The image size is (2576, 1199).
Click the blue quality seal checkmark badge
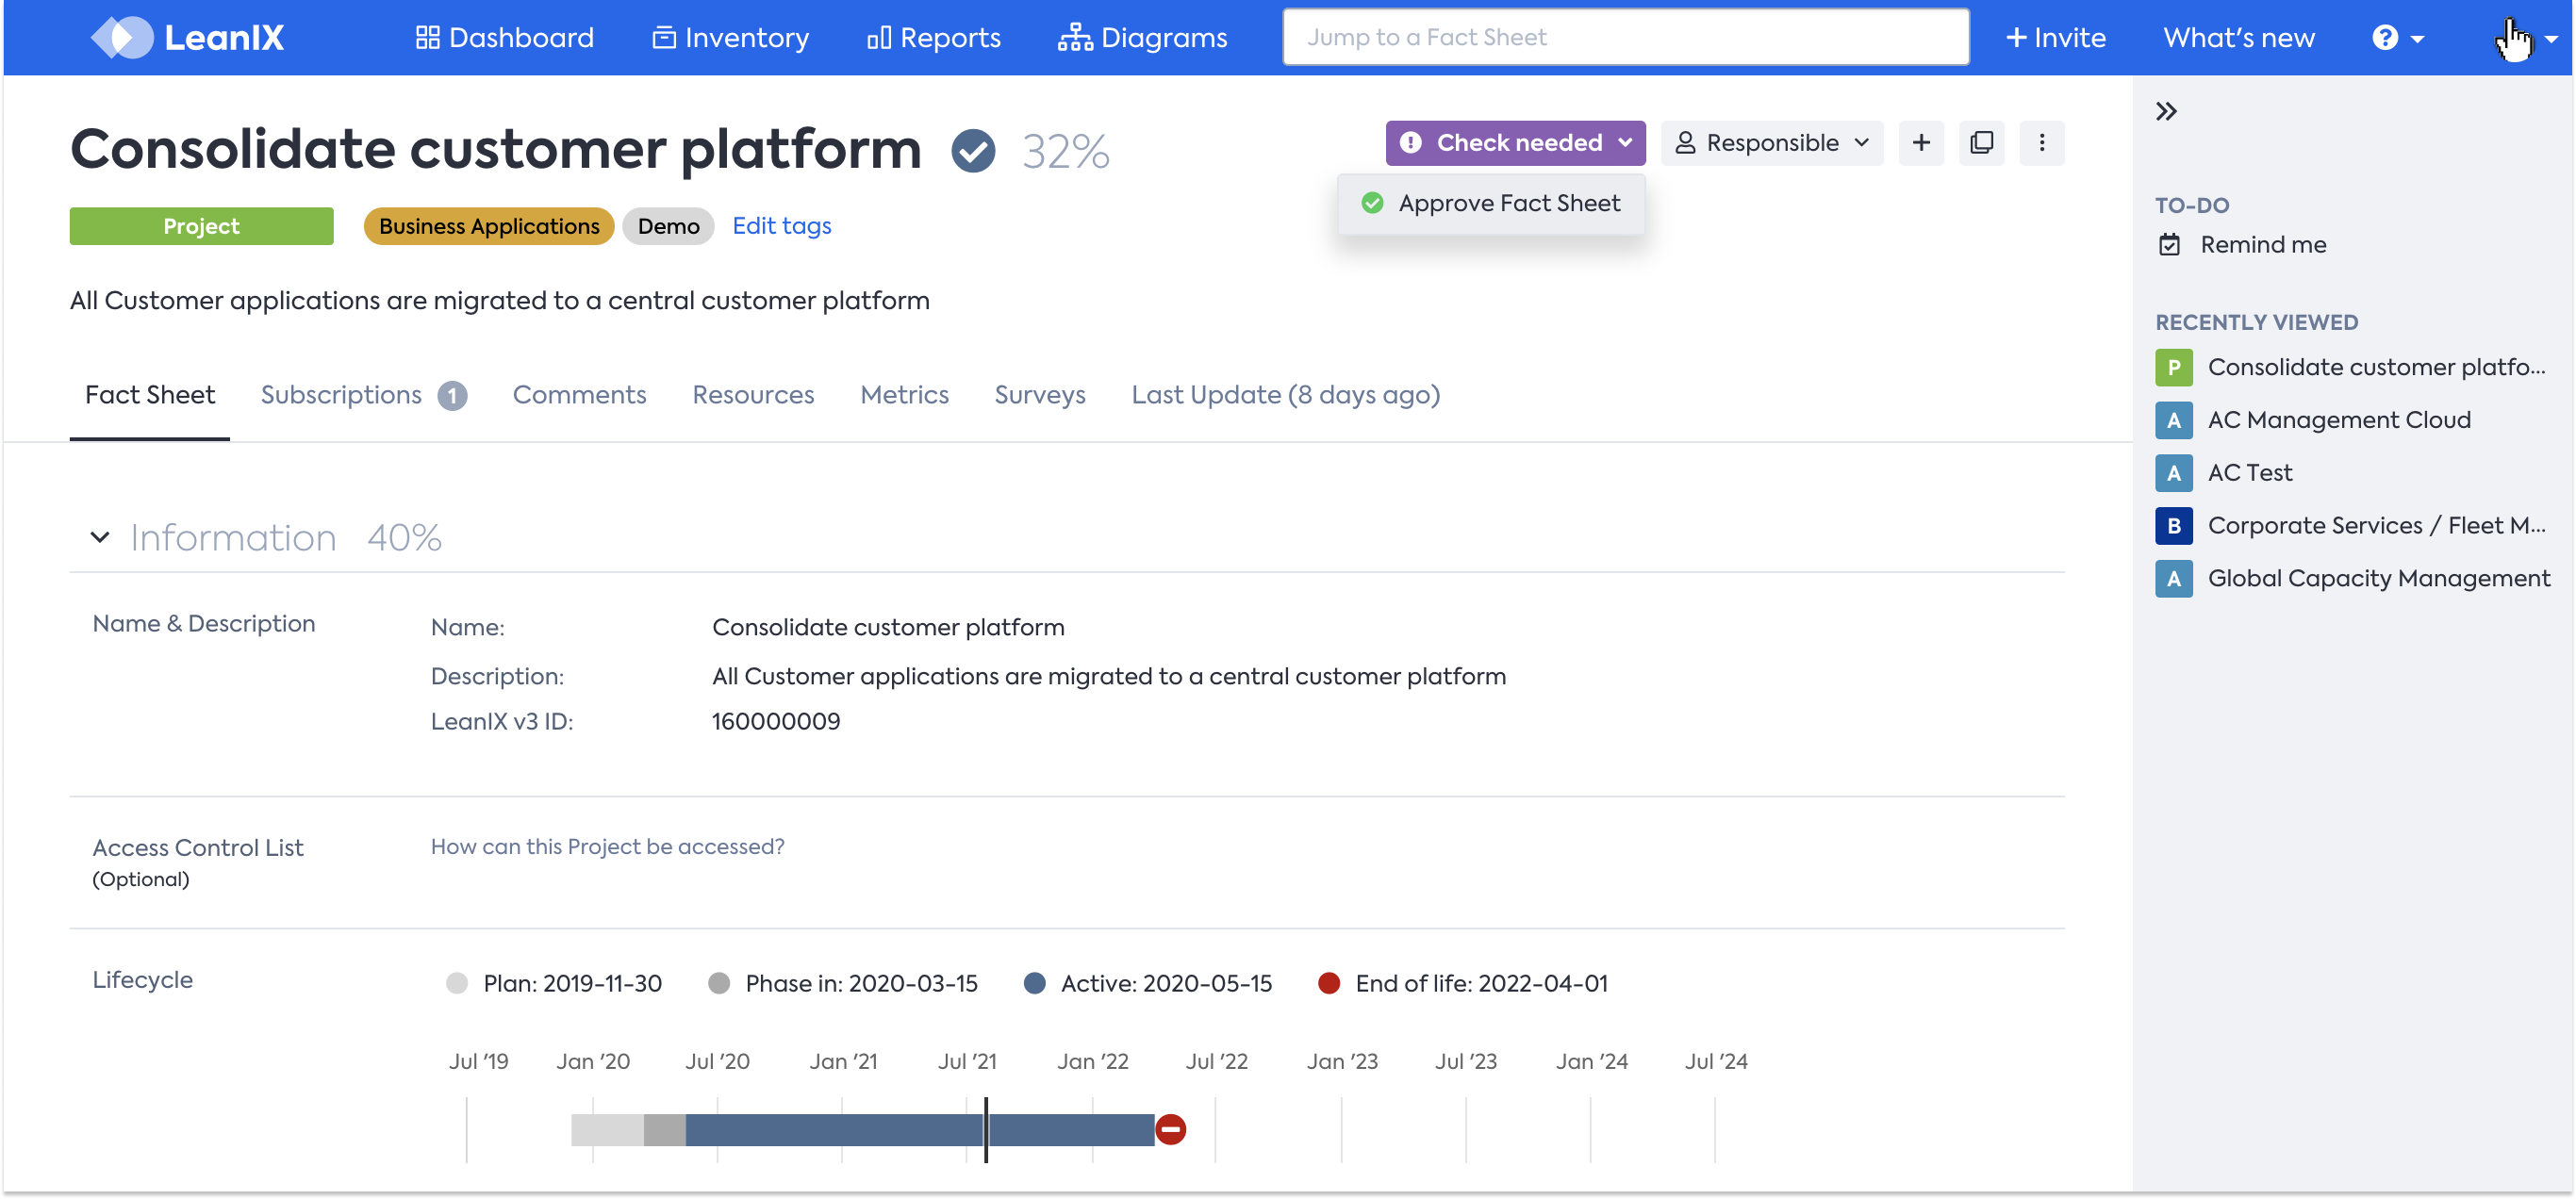[972, 151]
